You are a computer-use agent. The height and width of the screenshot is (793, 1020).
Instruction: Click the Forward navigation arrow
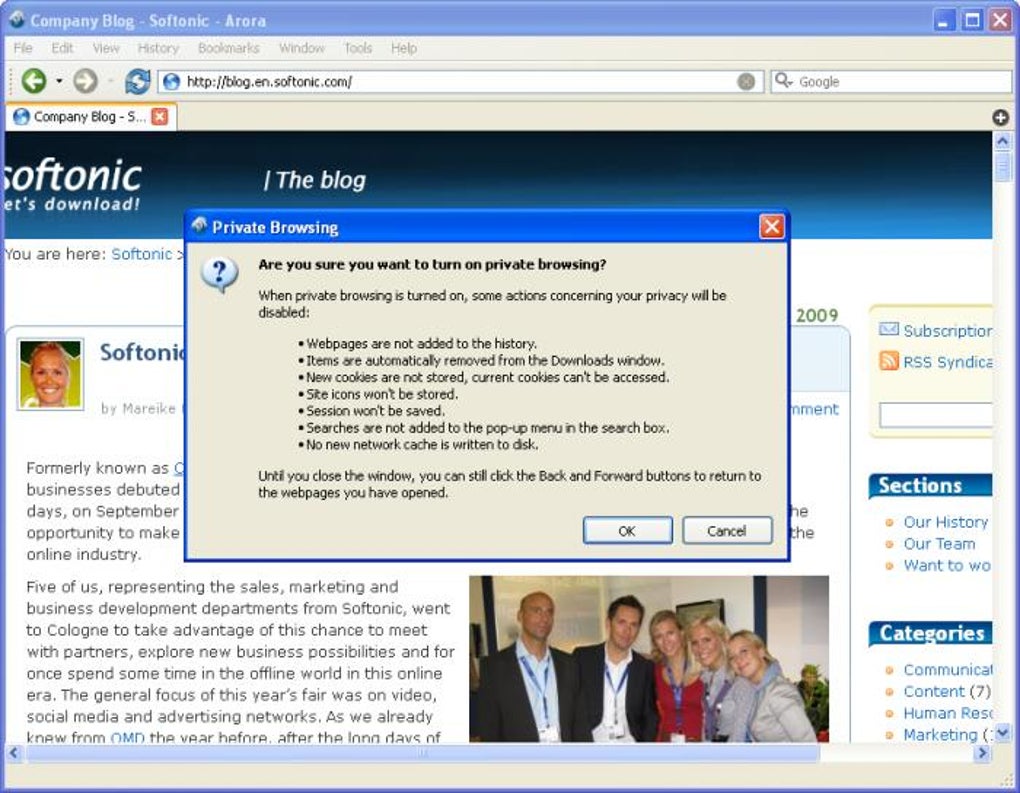pos(85,81)
